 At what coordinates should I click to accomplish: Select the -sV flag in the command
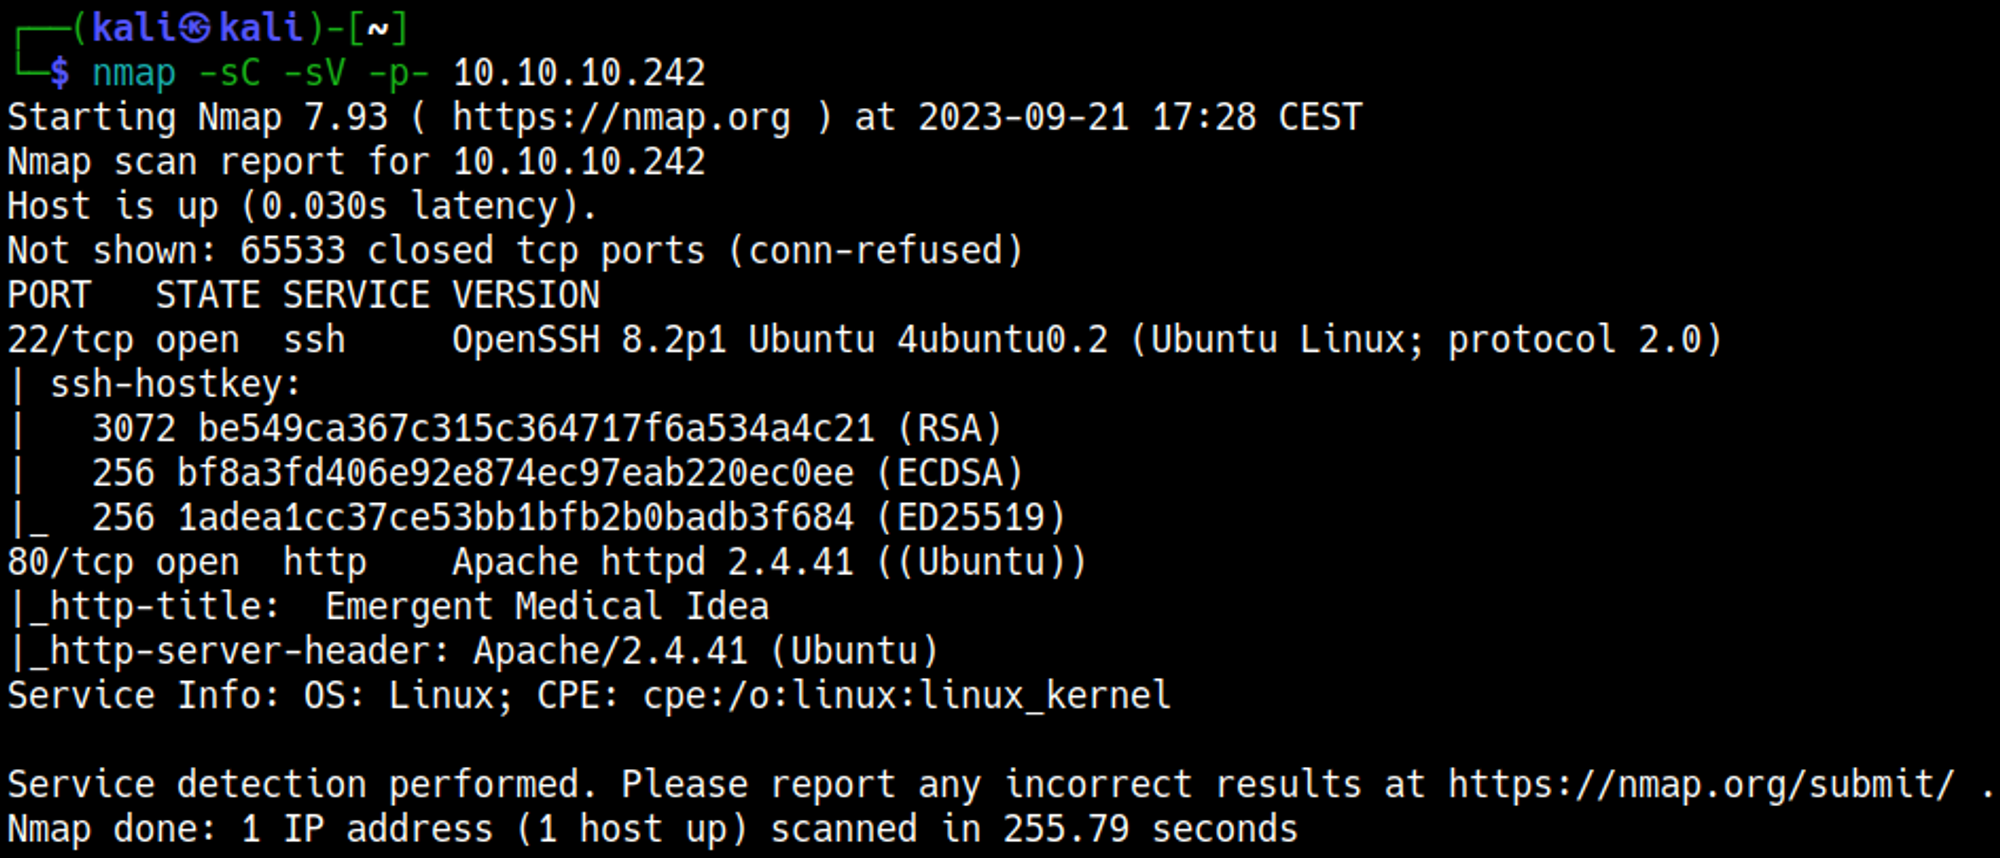click(x=314, y=73)
